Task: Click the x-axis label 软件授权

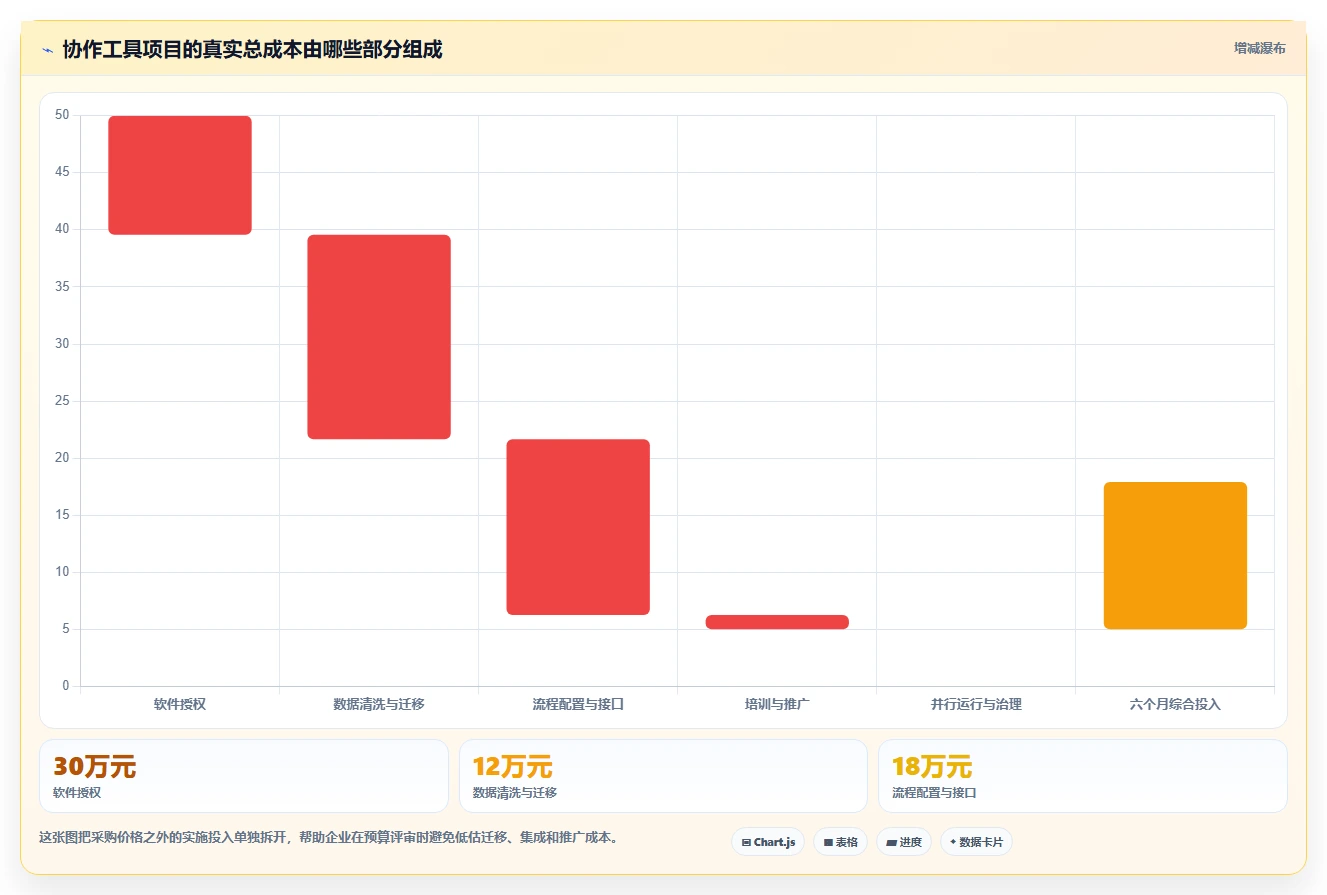Action: point(180,704)
